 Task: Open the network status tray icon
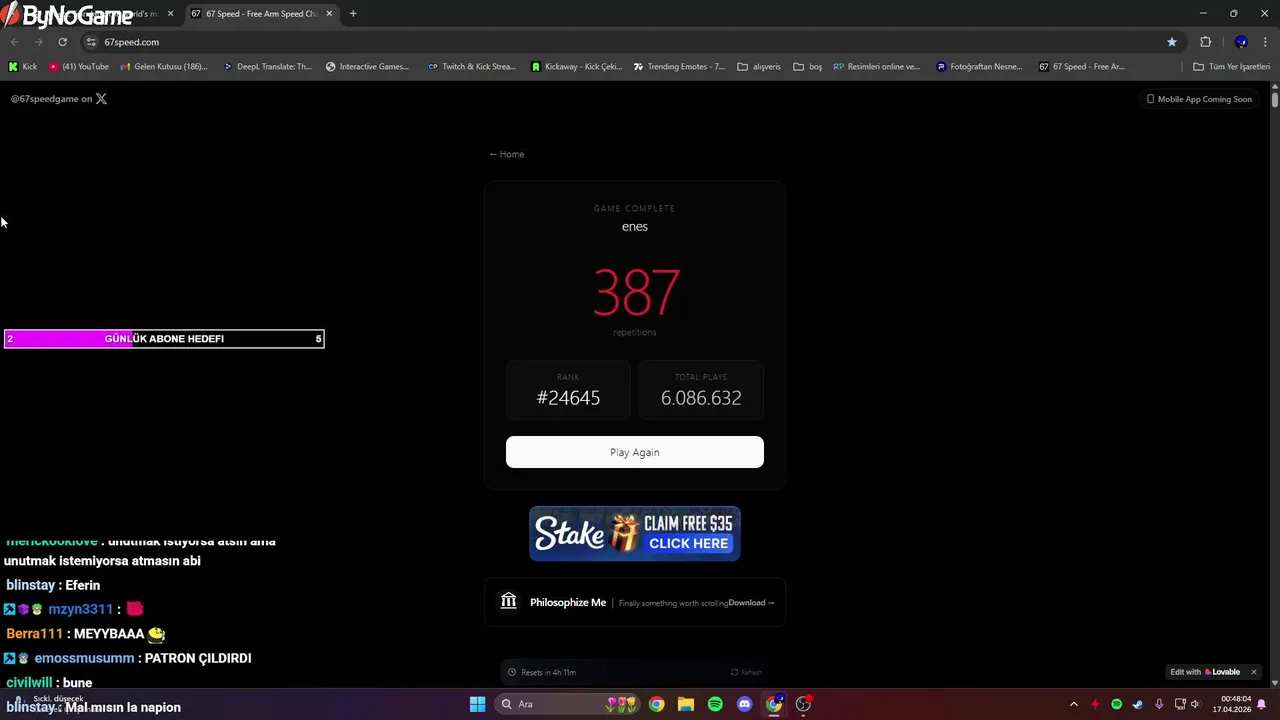1180,704
